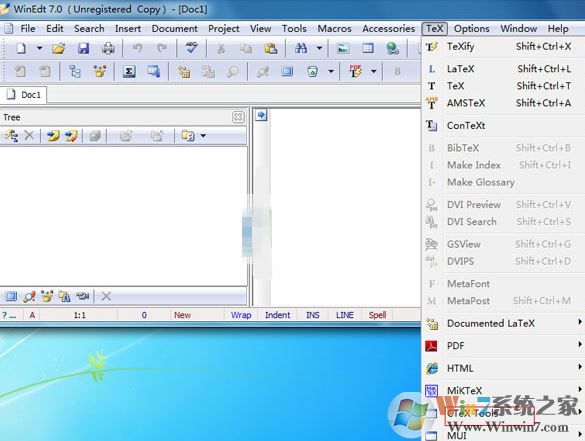Open the Macros menu
This screenshot has width=585, height=441.
334,29
